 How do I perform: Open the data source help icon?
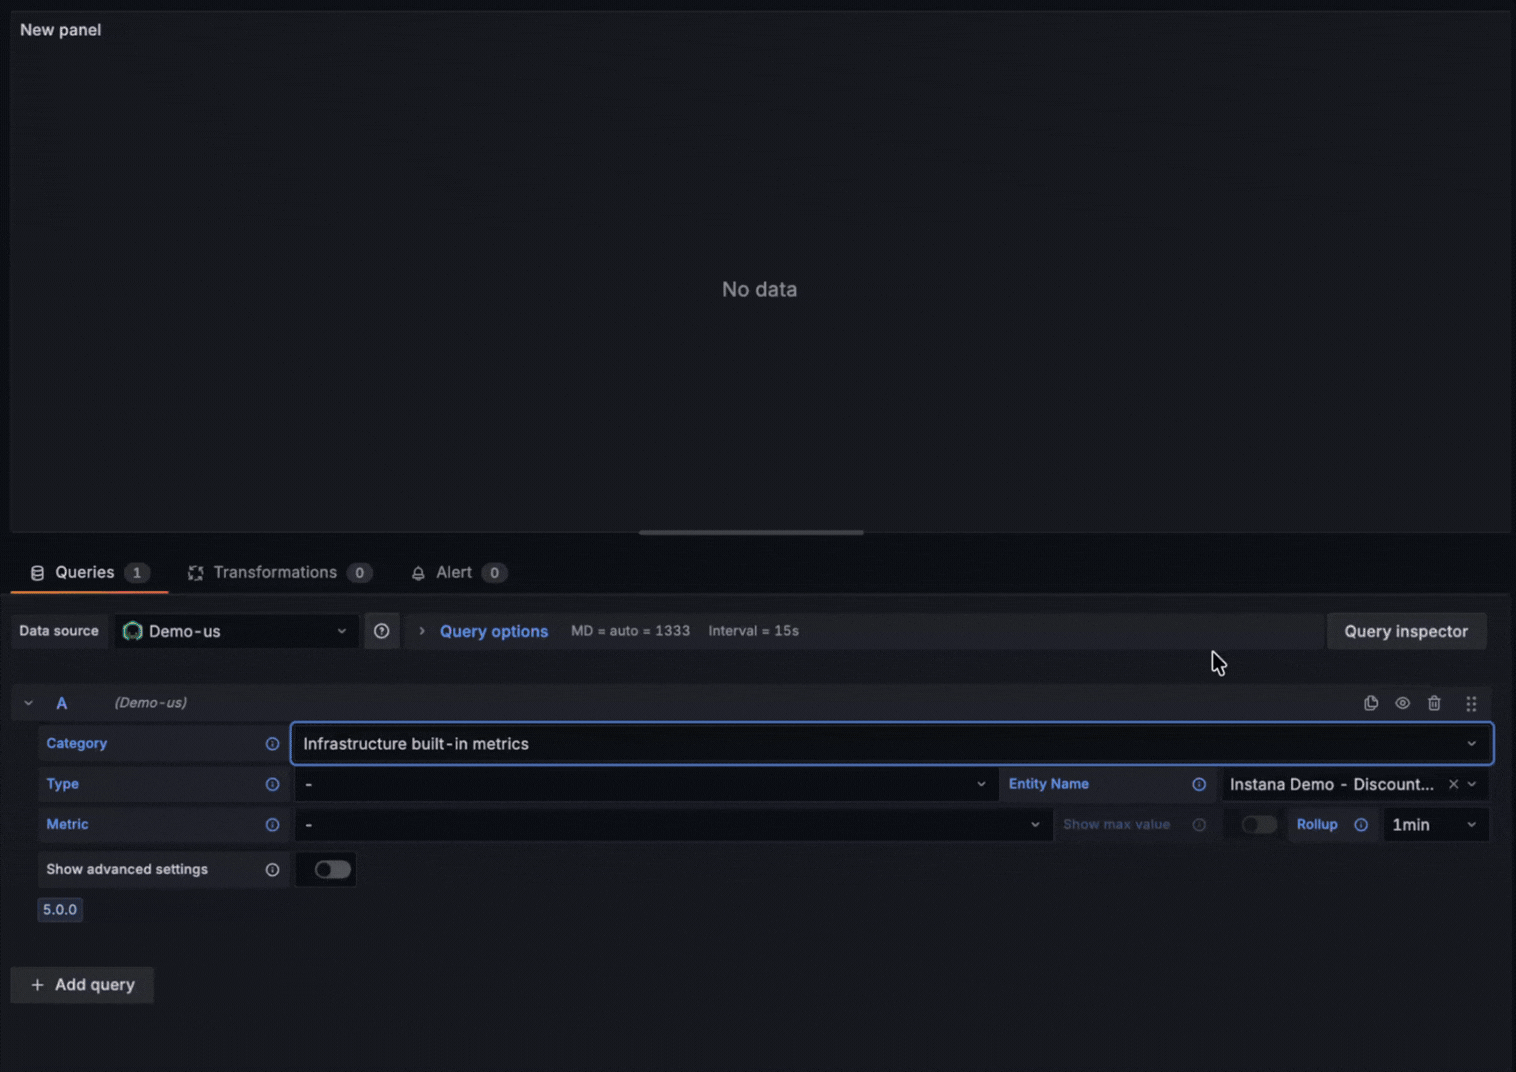click(382, 631)
